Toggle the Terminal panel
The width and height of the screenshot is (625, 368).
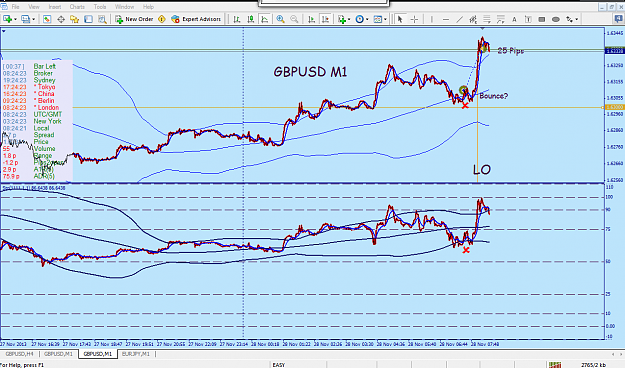coord(88,19)
